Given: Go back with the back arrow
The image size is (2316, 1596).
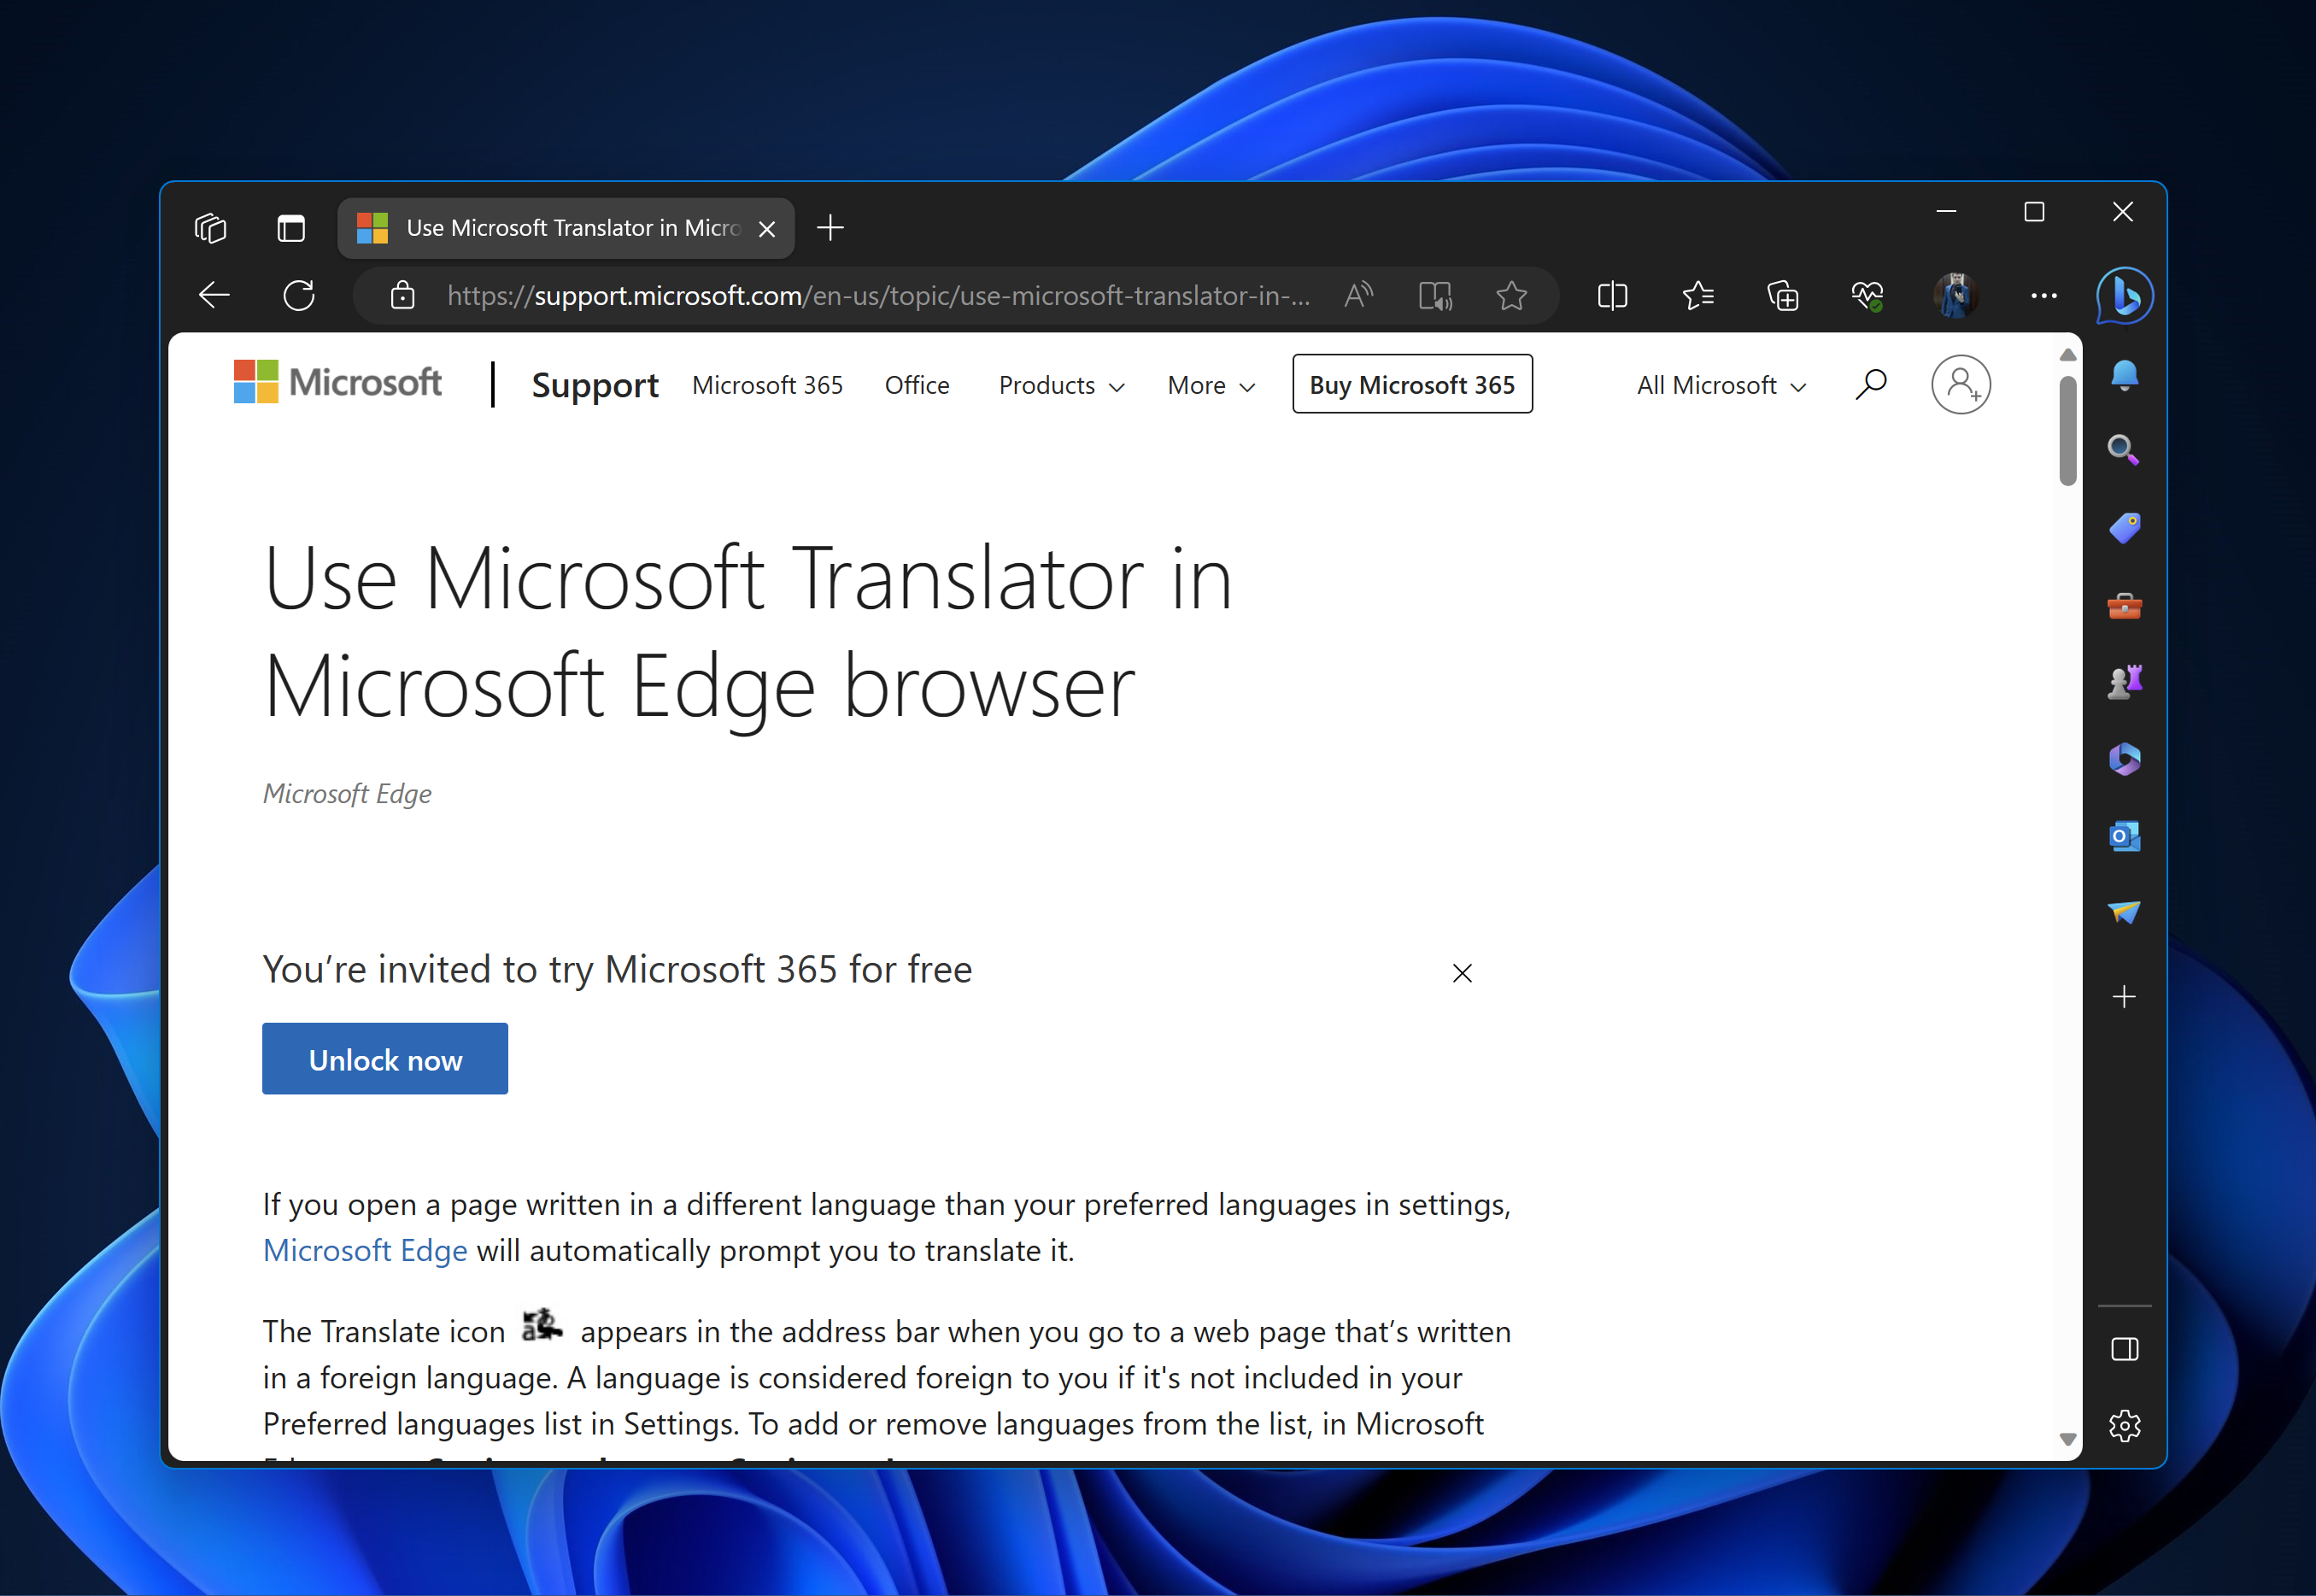Looking at the screenshot, I should [214, 295].
